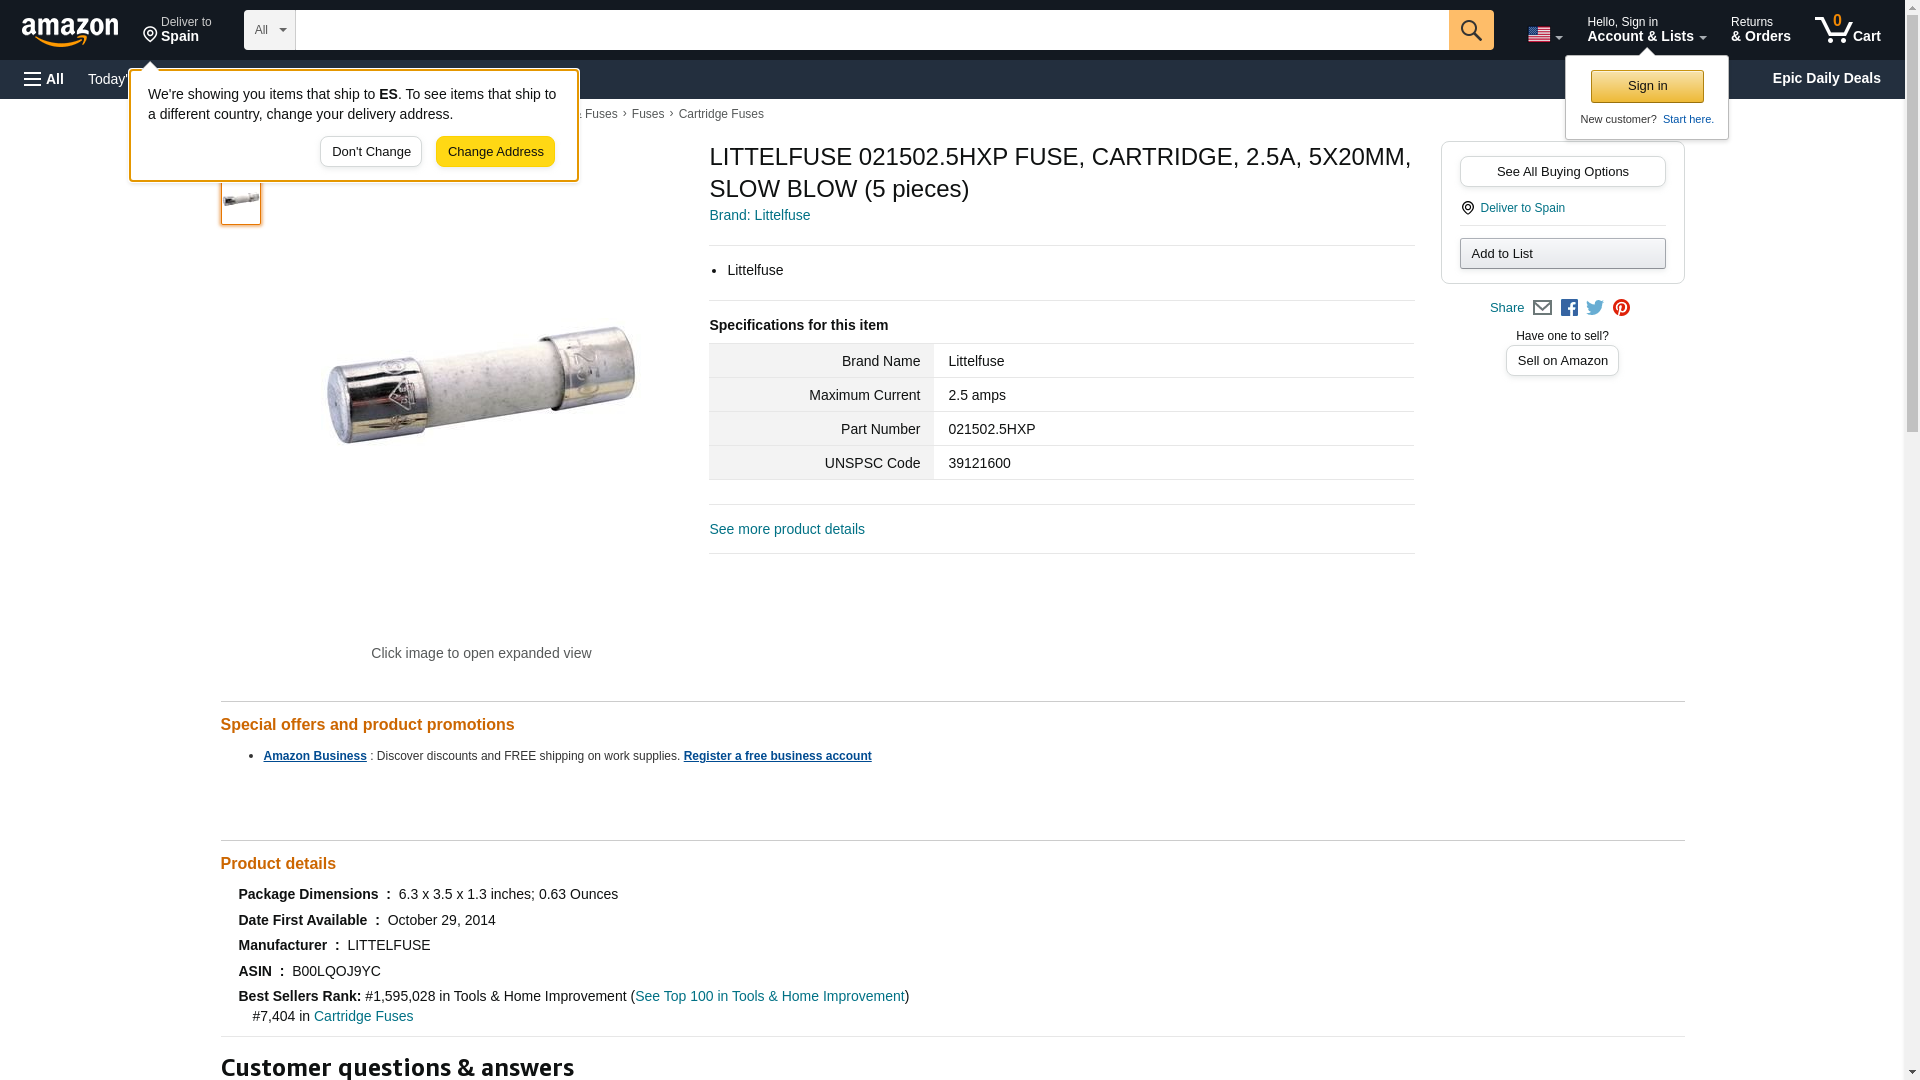Expand the All search category dropdown

pos(269,30)
